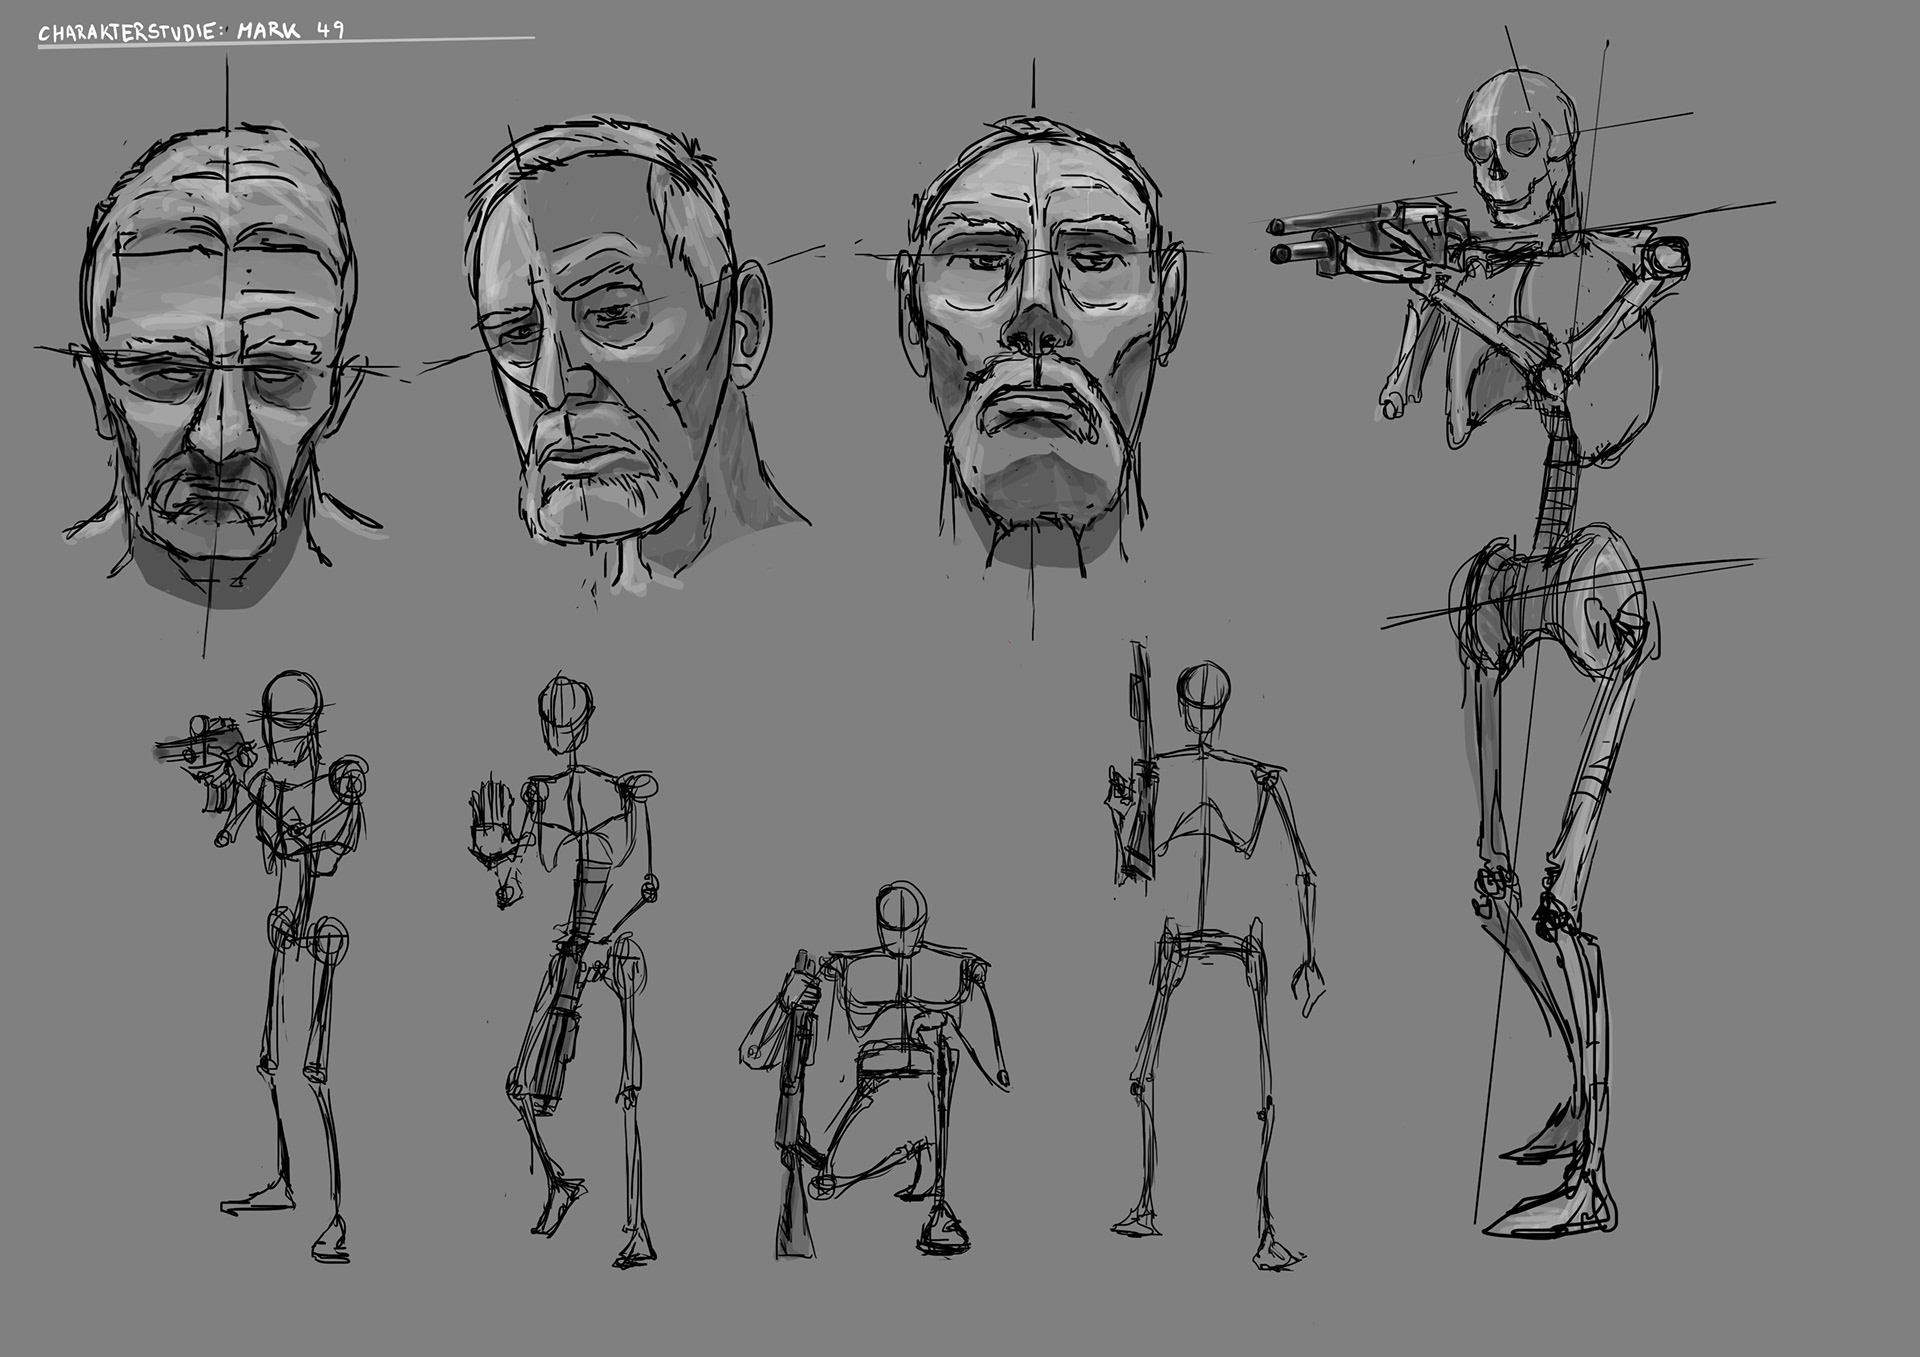Click the knee joint of large skeleton
Viewport: 1920px width, 1357px height.
[1497, 883]
